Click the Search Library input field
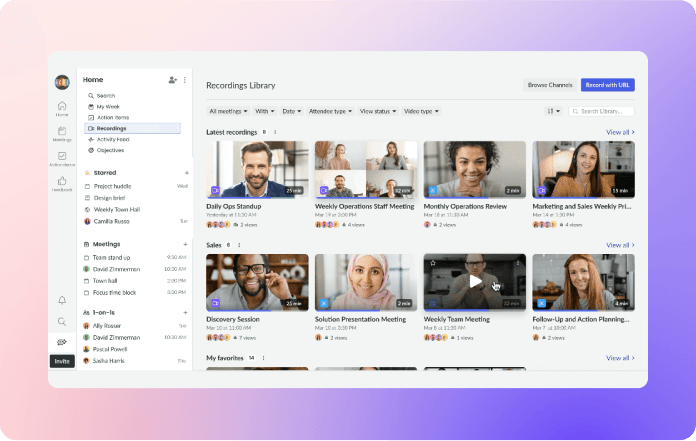The width and height of the screenshot is (696, 441). coord(603,111)
